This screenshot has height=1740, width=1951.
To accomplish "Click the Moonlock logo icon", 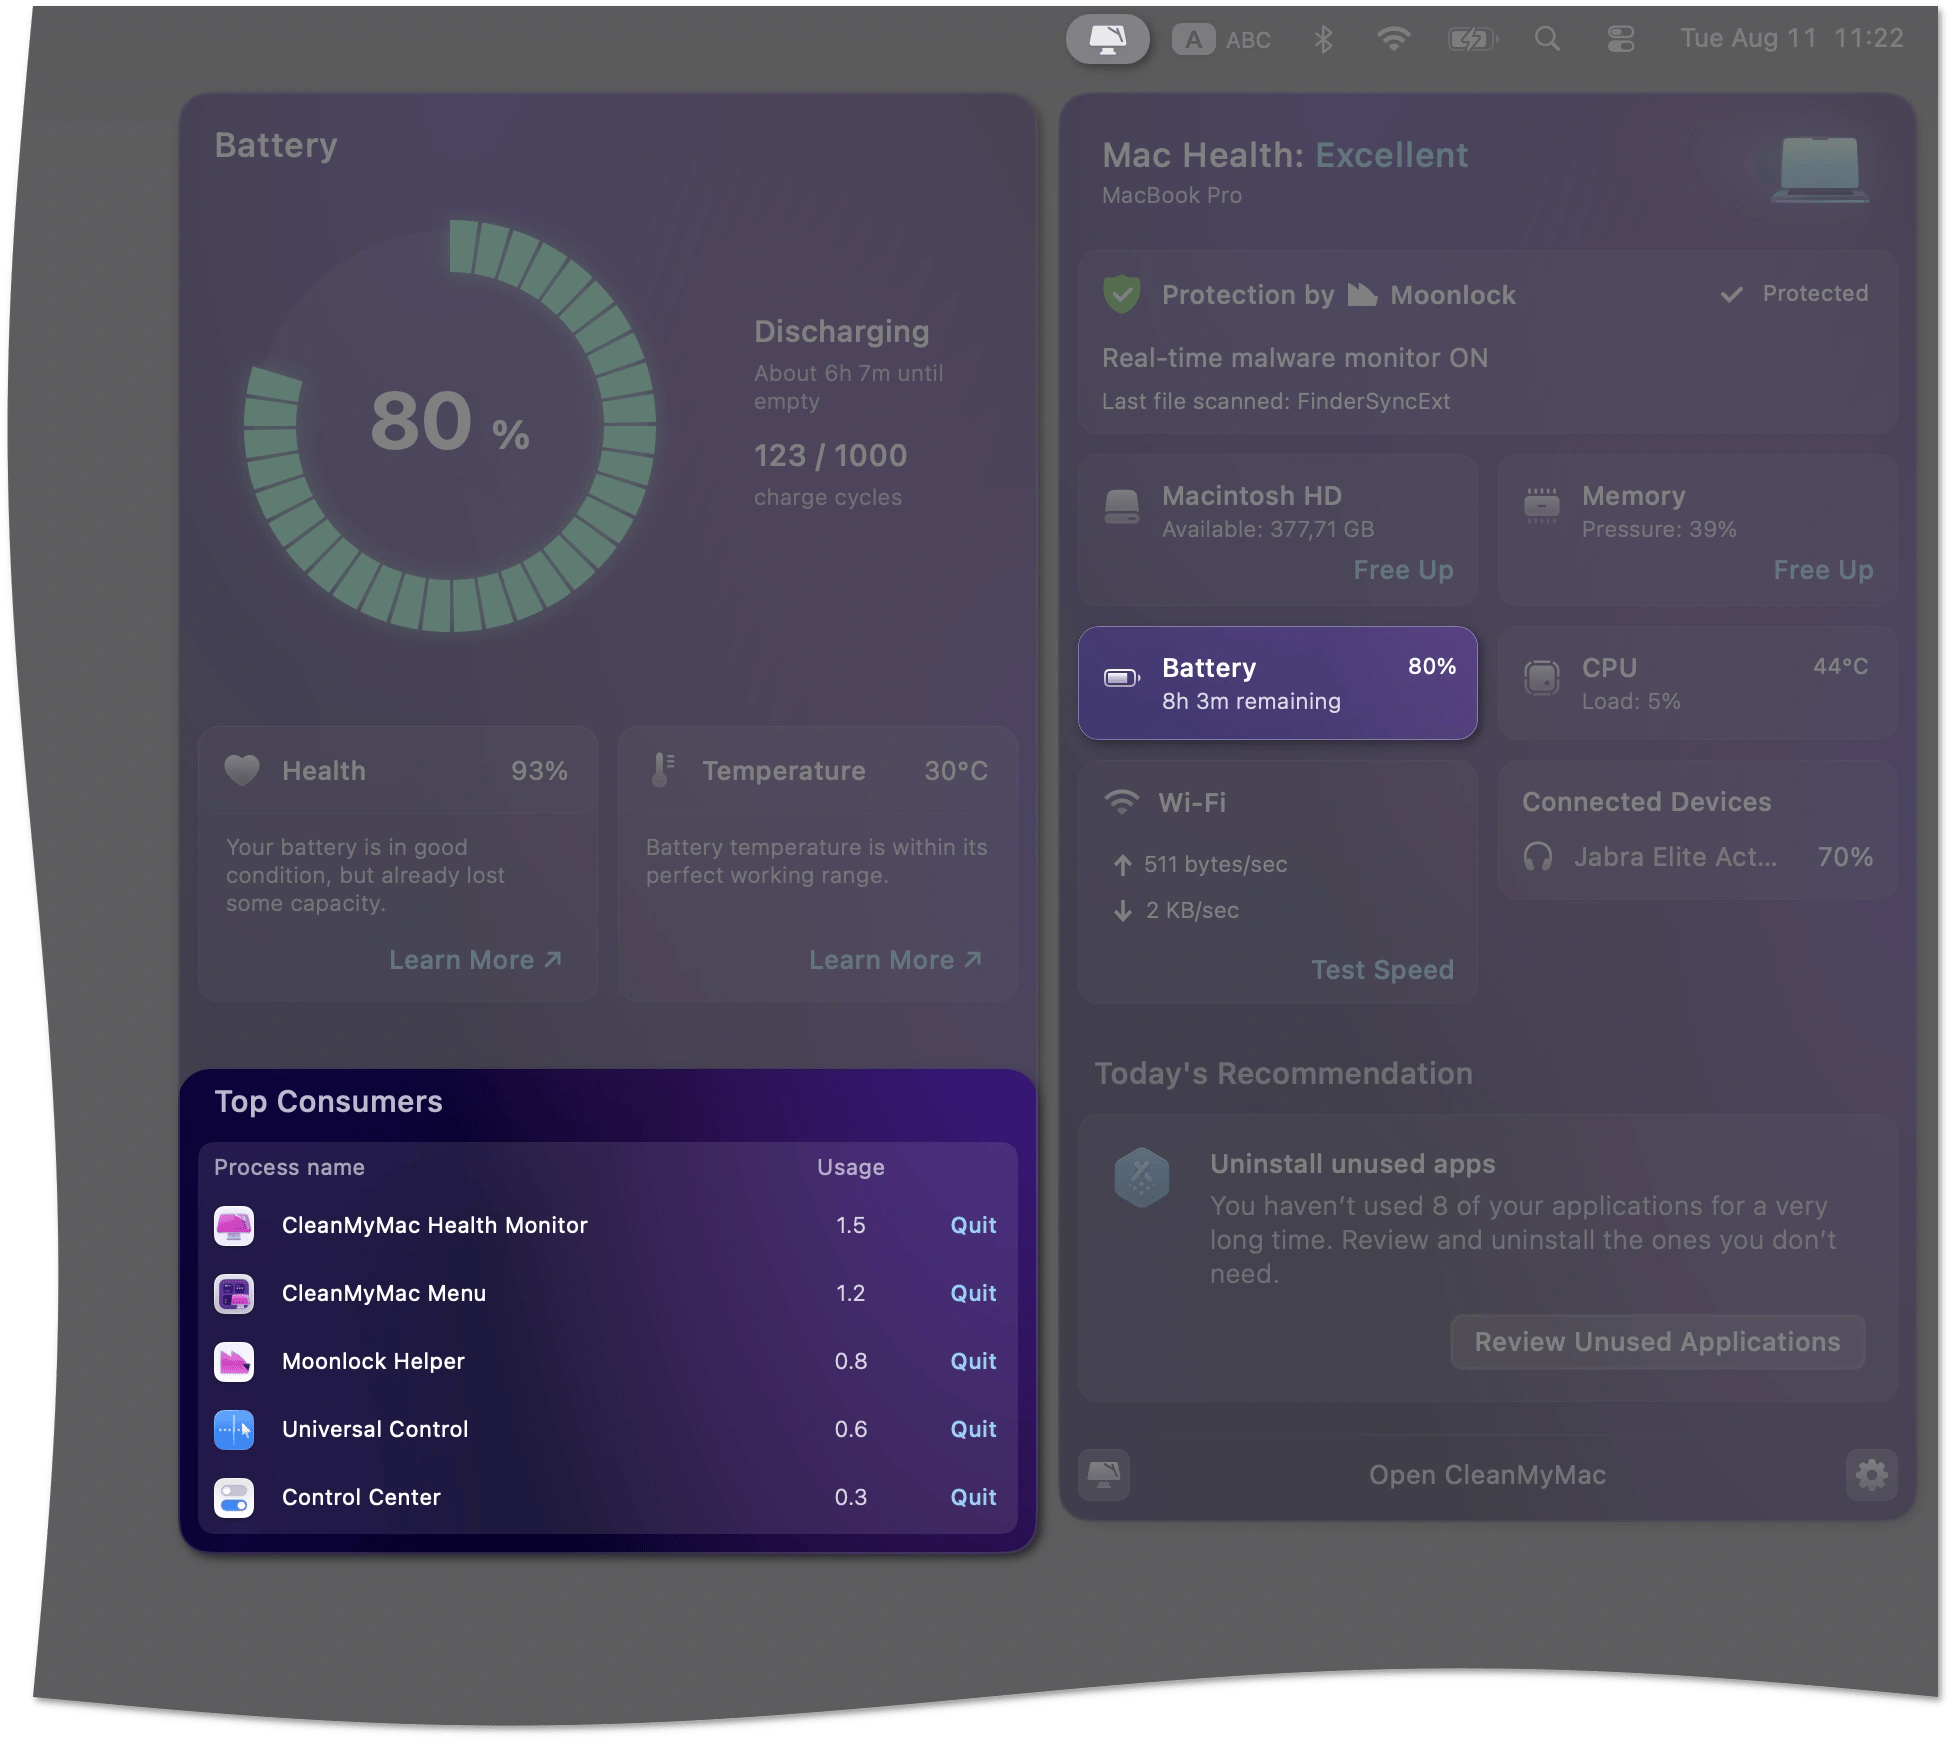I will click(1362, 294).
